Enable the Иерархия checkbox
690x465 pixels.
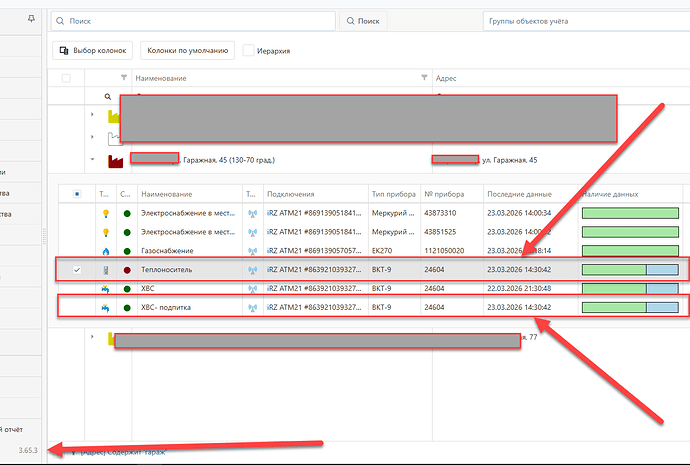[249, 50]
